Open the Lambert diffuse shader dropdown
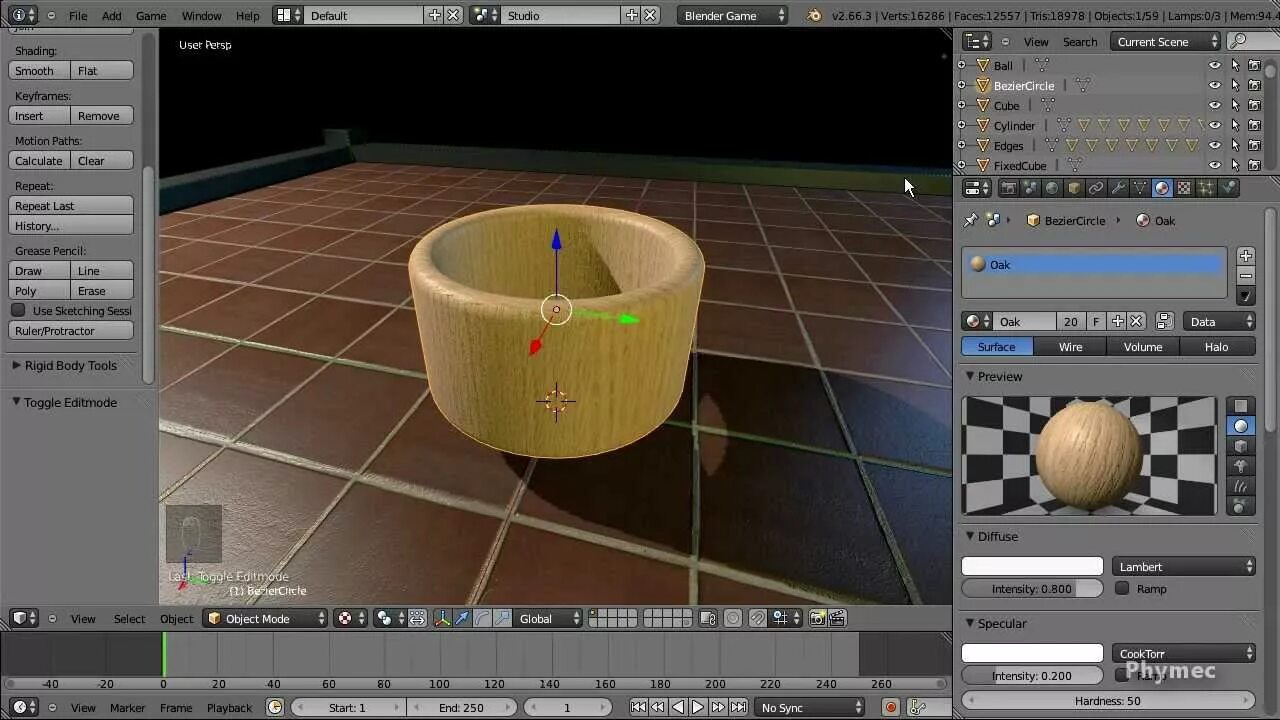This screenshot has height=720, width=1280. click(x=1184, y=566)
